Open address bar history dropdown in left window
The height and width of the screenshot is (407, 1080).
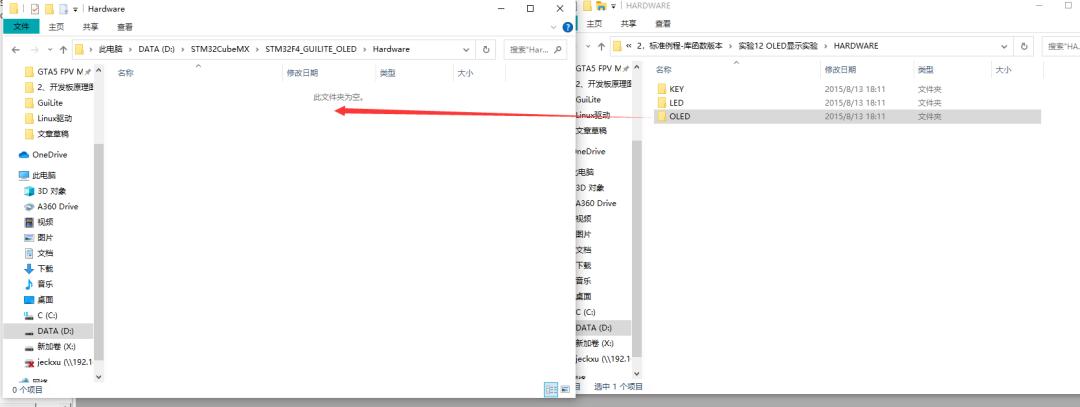[467, 49]
